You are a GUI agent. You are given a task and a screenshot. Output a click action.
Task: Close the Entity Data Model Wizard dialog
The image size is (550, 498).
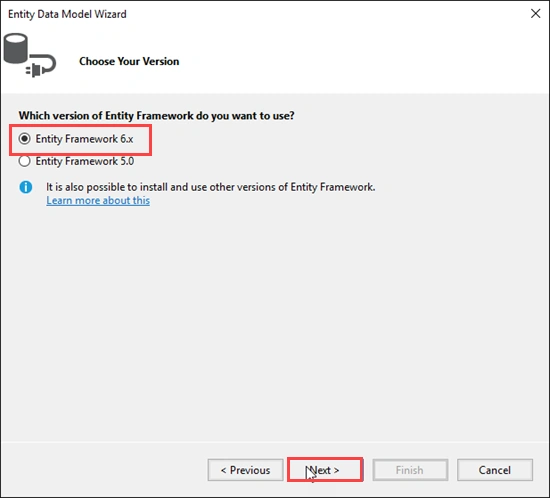535,14
